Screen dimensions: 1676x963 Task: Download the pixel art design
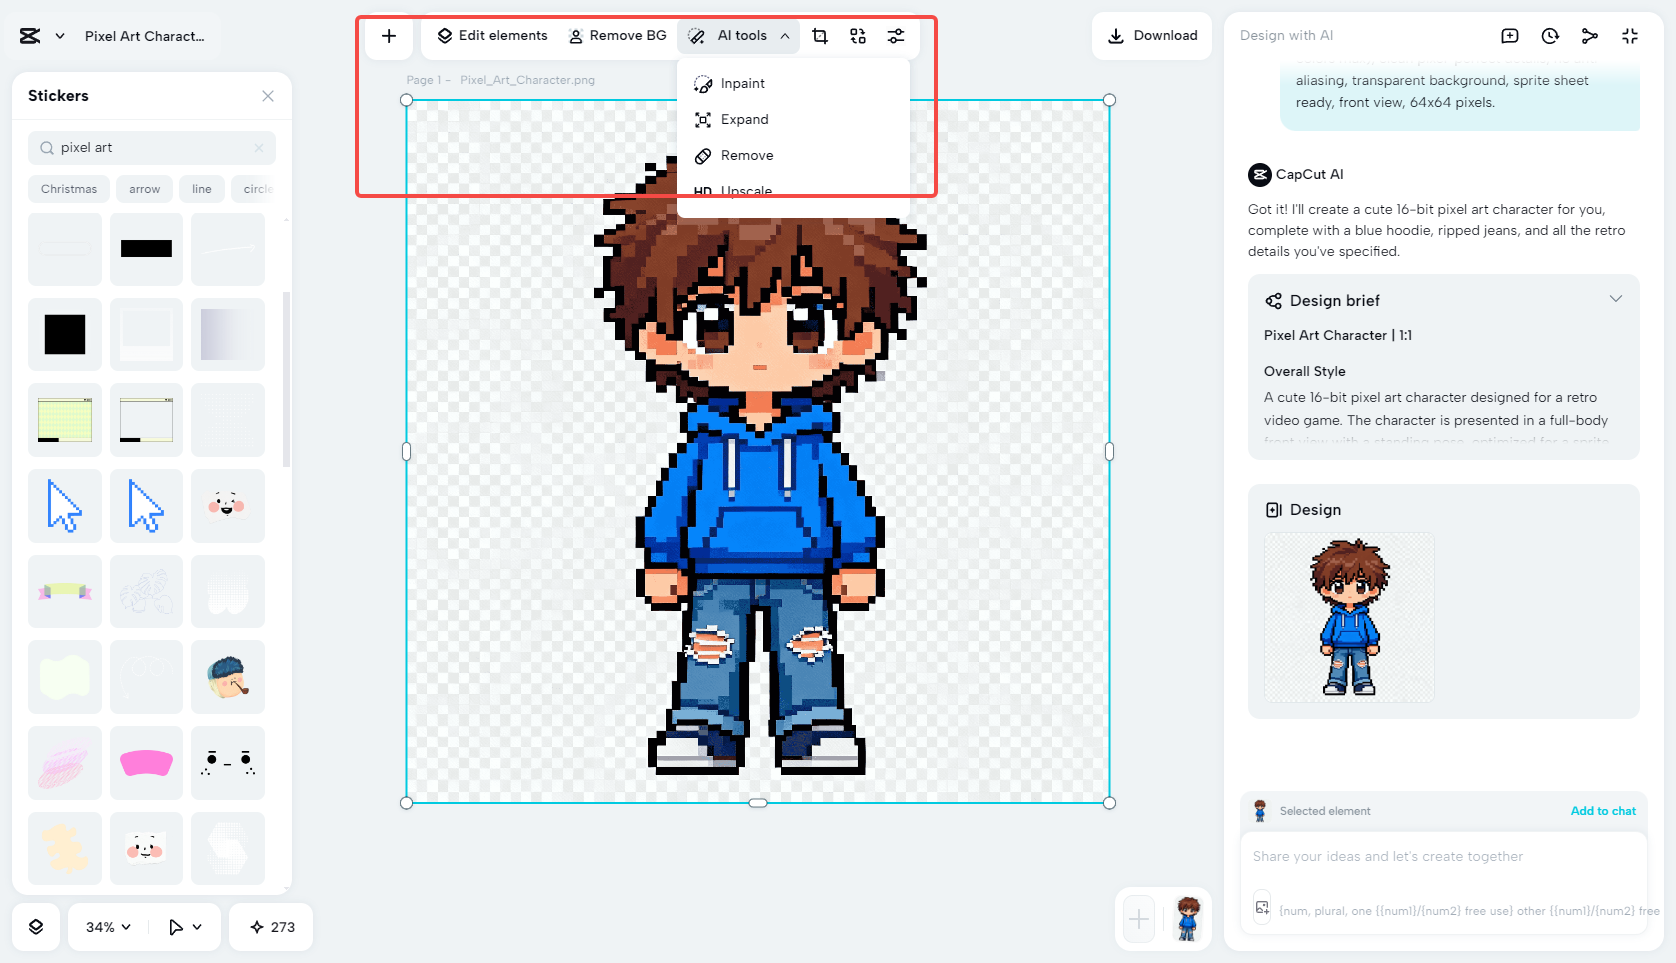click(1151, 36)
